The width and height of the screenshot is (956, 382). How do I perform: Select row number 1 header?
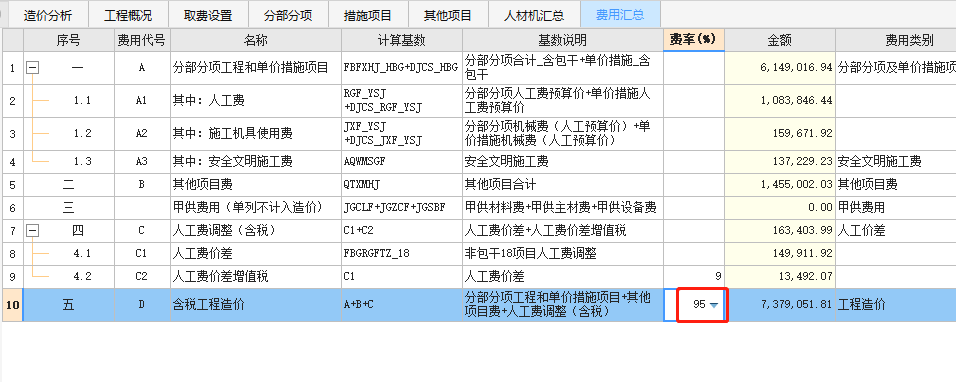point(12,68)
